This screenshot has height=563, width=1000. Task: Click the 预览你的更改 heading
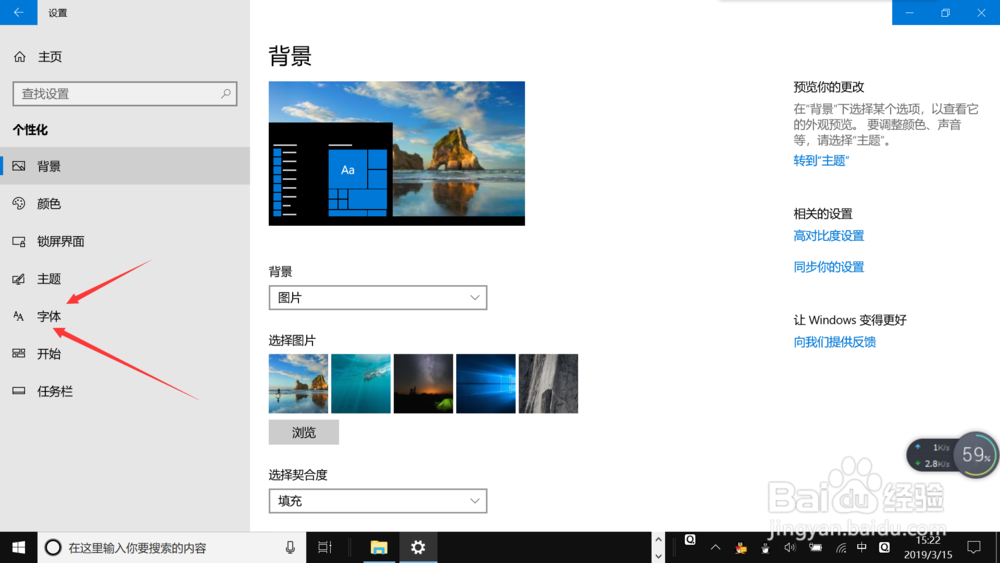point(828,87)
